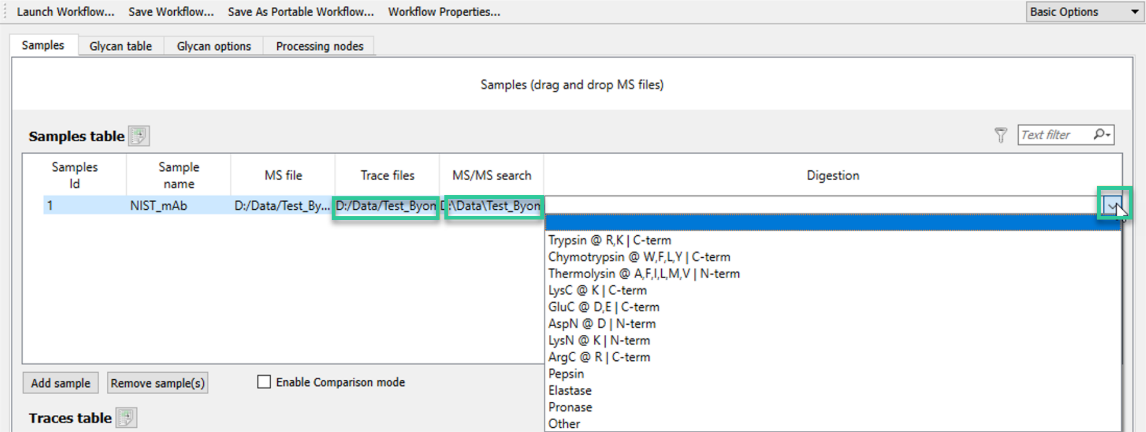Click Launch Workflow... in toolbar
The image size is (1146, 432).
(x=66, y=12)
